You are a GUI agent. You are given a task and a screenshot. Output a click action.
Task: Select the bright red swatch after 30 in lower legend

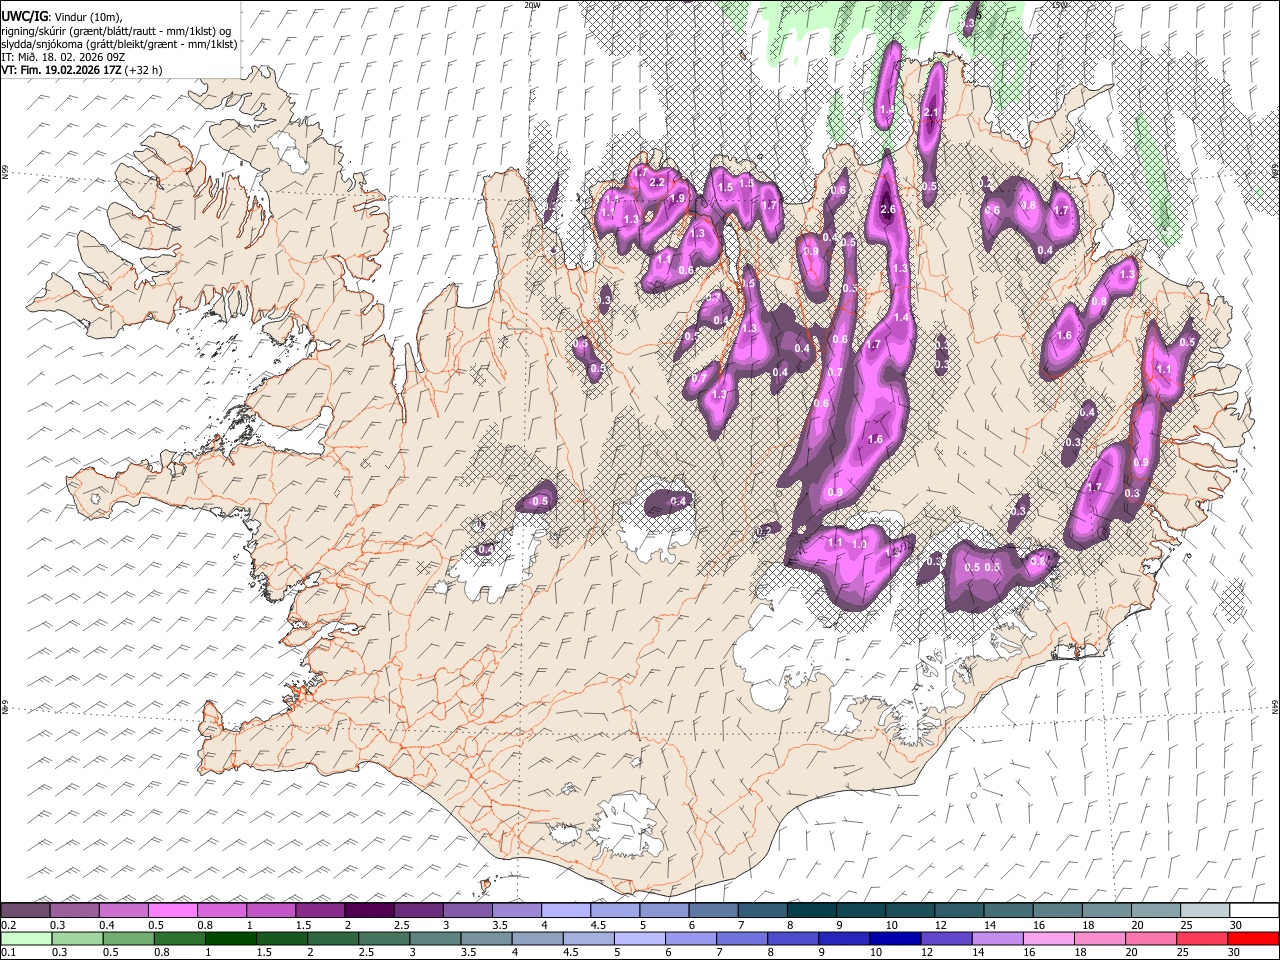pos(1254,938)
